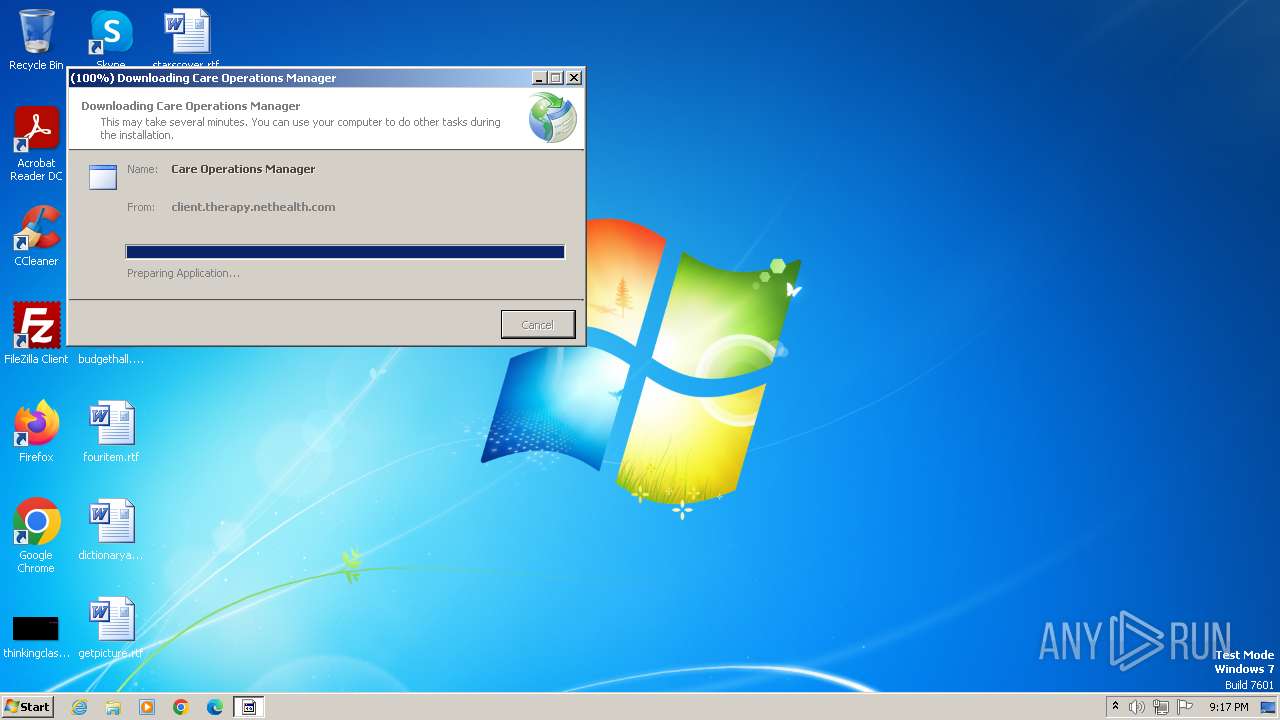Open Windows Media Player from taskbar
The width and height of the screenshot is (1280, 720).
point(147,707)
